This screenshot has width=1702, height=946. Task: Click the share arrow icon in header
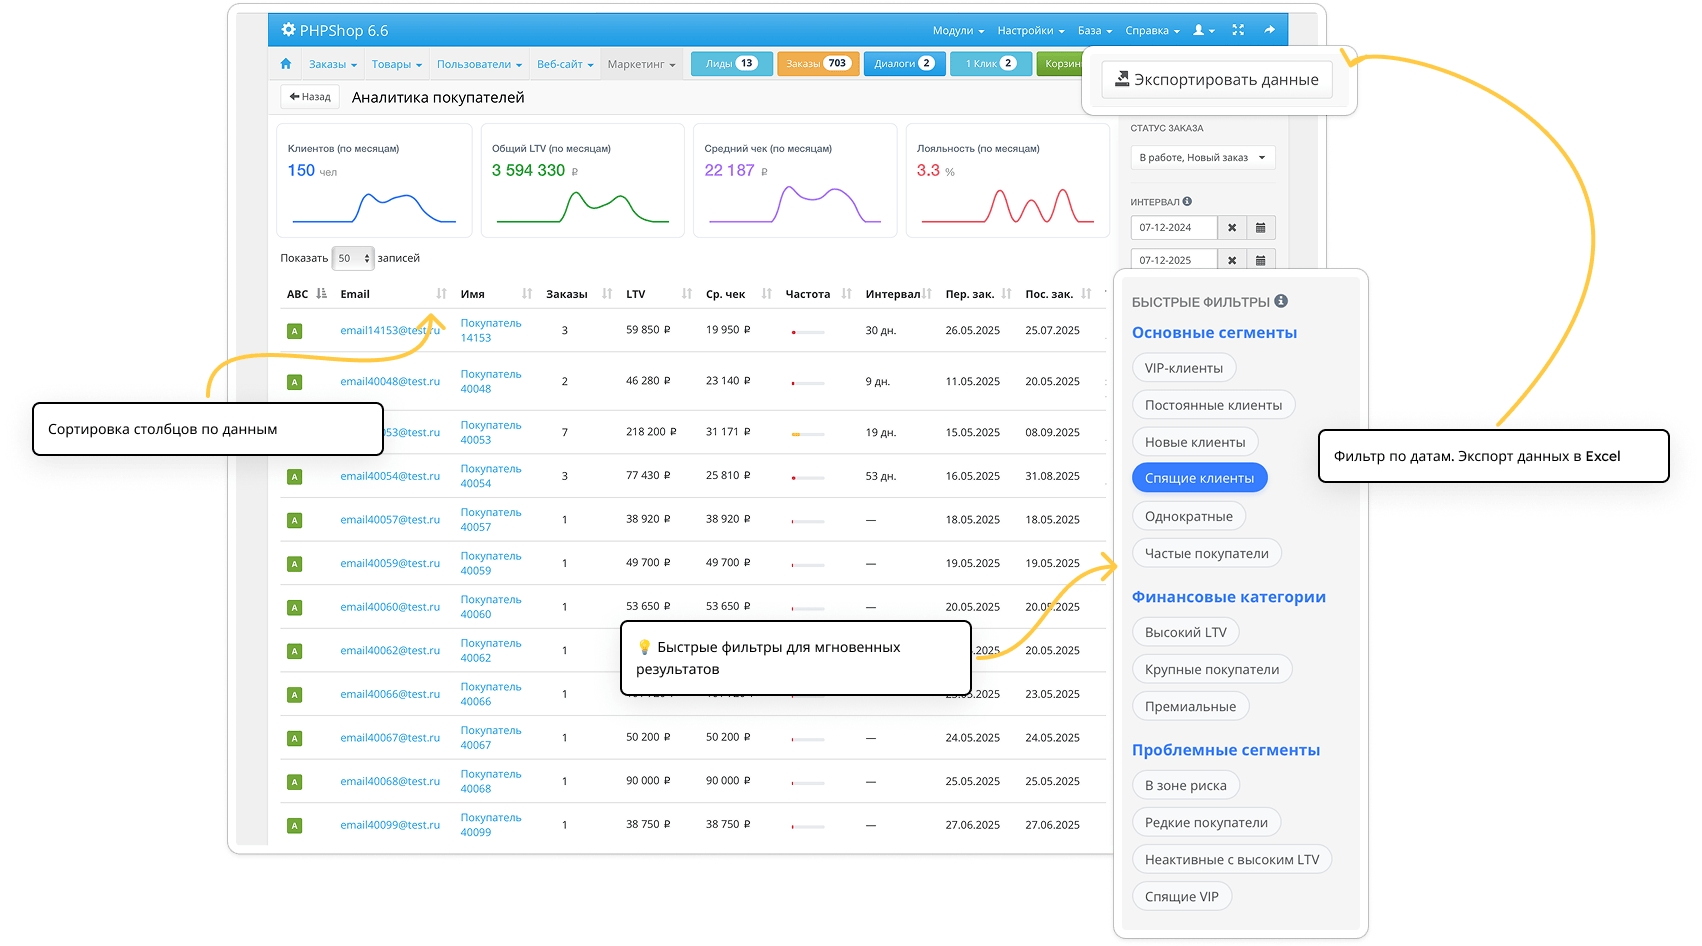point(1269,30)
